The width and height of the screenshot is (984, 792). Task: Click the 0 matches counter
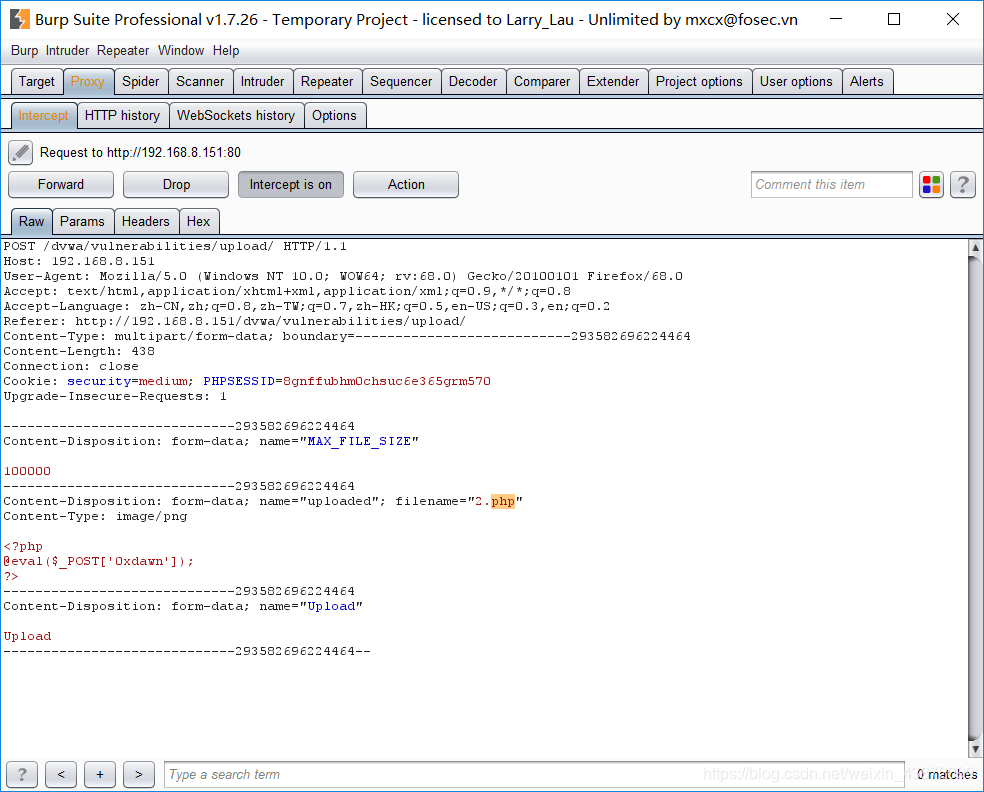[x=947, y=774]
